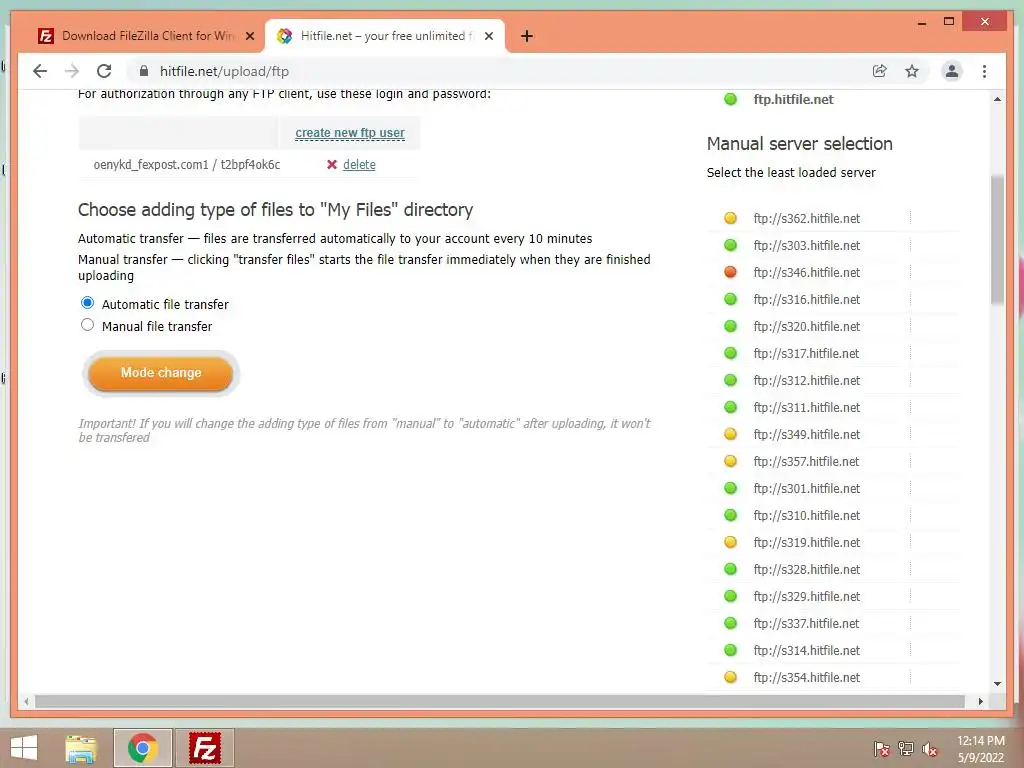
Task: Select ftp://s301.hitfile.net server
Action: coord(807,488)
